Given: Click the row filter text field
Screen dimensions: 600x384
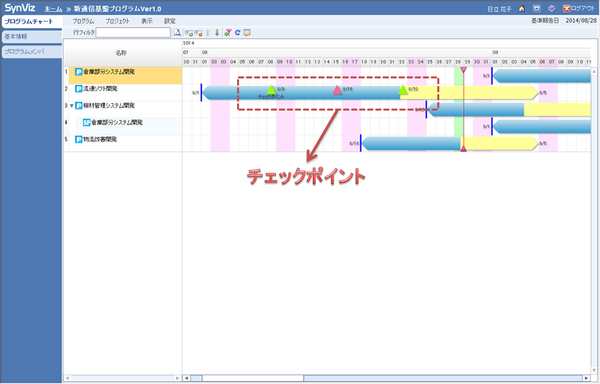Looking at the screenshot, I should click(x=133, y=33).
